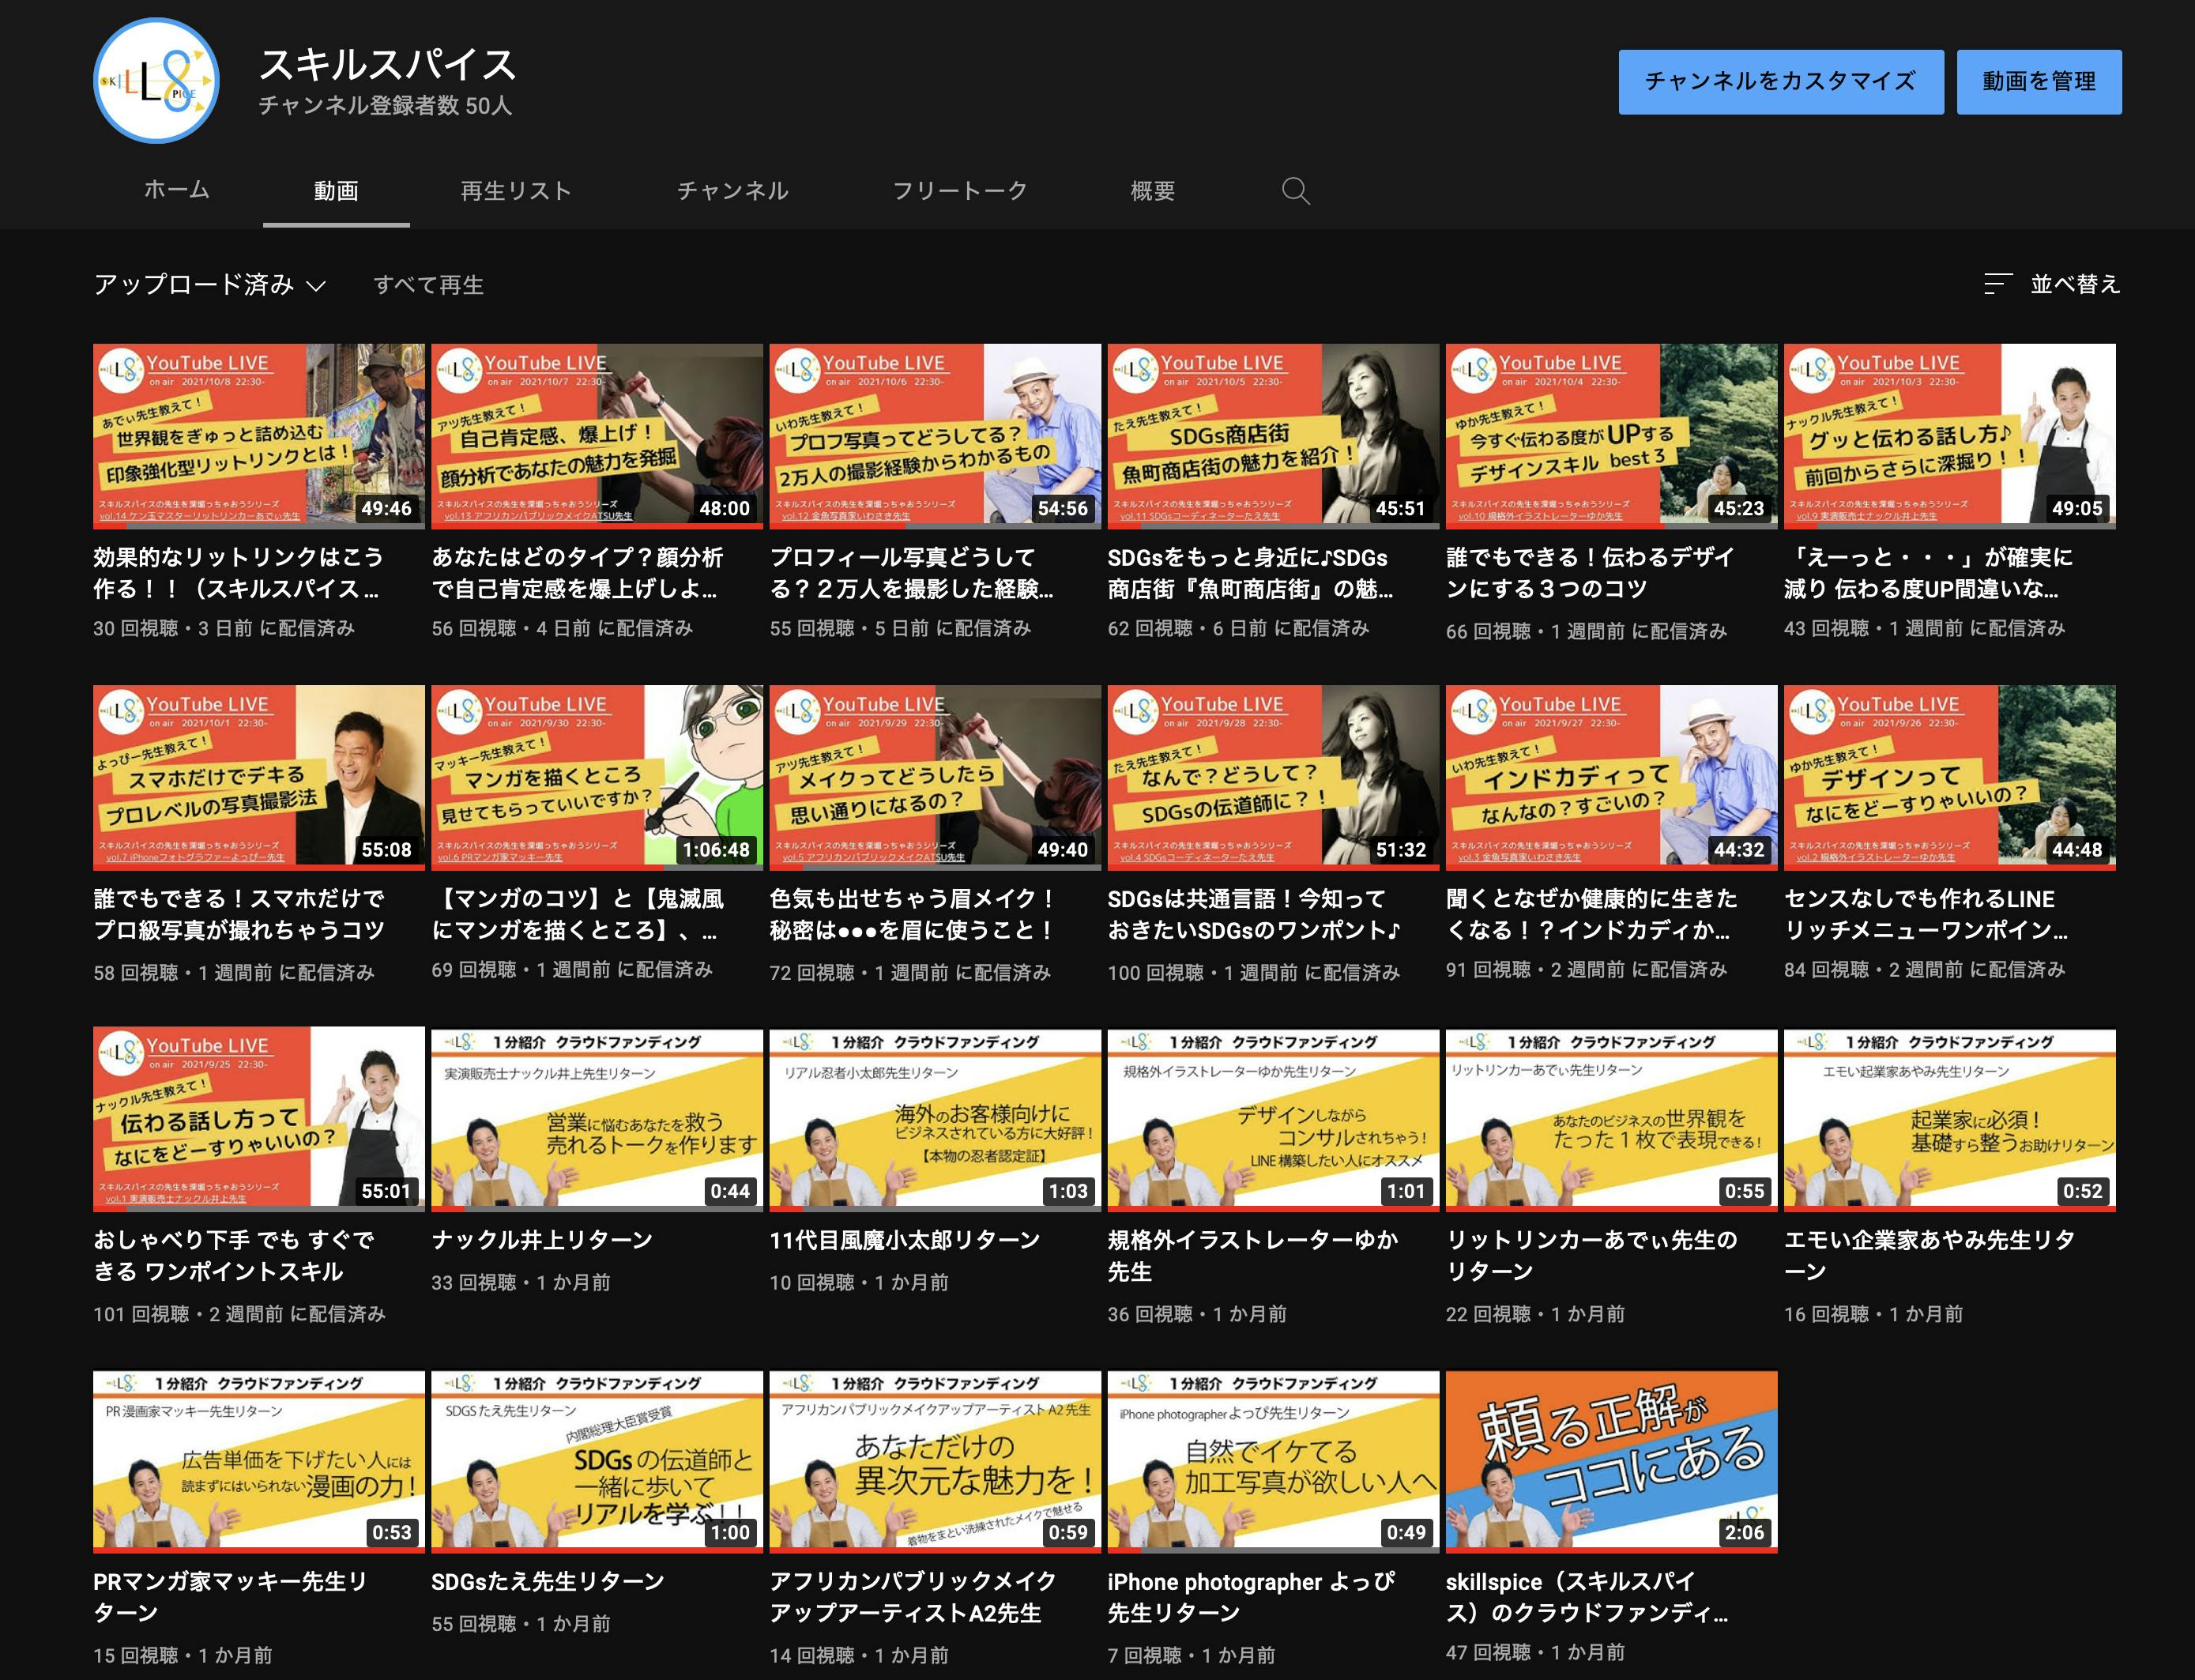Click the すべて再生 link

pyautogui.click(x=428, y=285)
